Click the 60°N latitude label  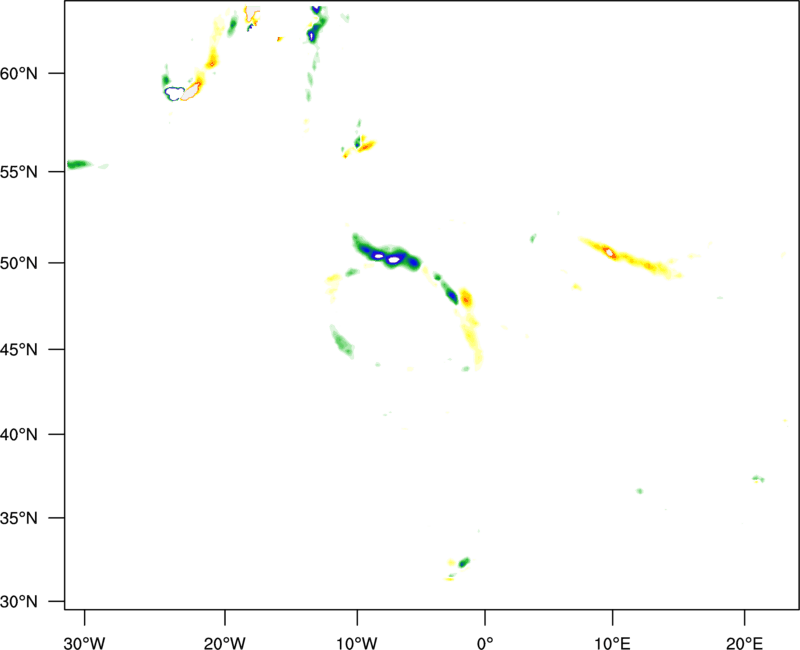tap(19, 74)
